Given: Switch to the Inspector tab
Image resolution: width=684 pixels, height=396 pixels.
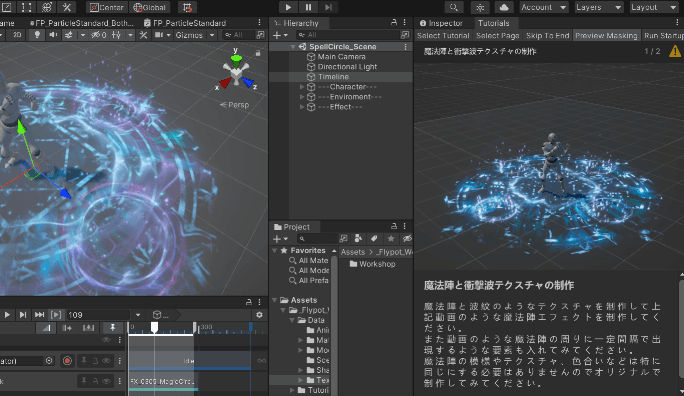Looking at the screenshot, I should pyautogui.click(x=441, y=23).
